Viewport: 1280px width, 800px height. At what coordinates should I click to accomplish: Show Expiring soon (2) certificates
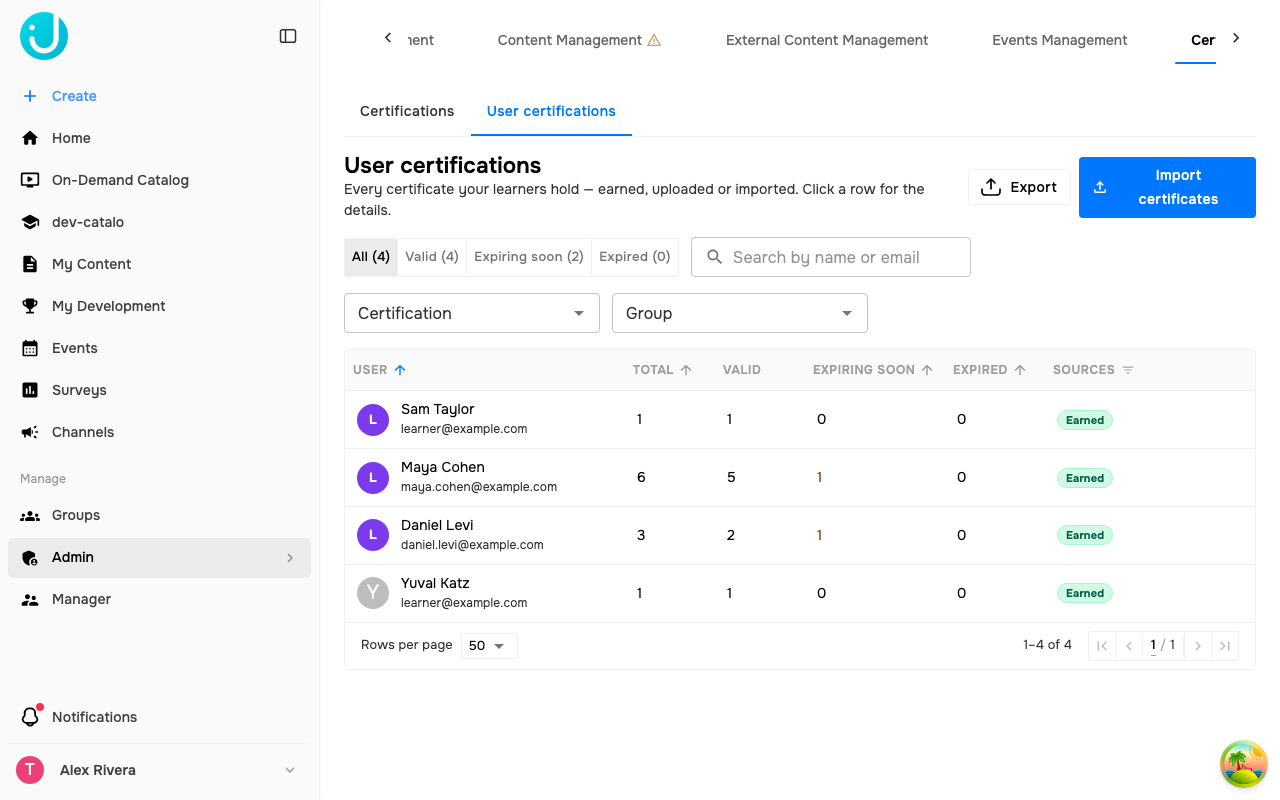[529, 257]
